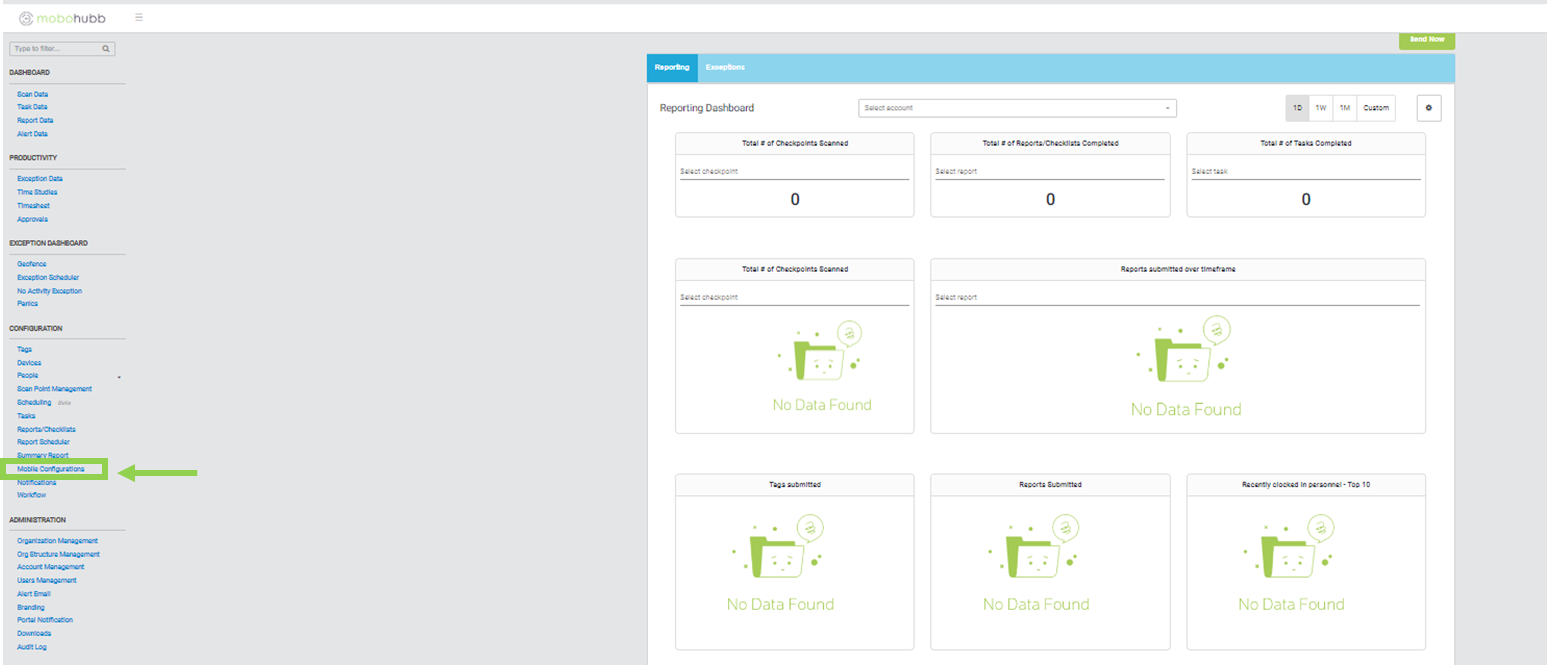
Task: Open the Geofence link
Action: pos(32,264)
